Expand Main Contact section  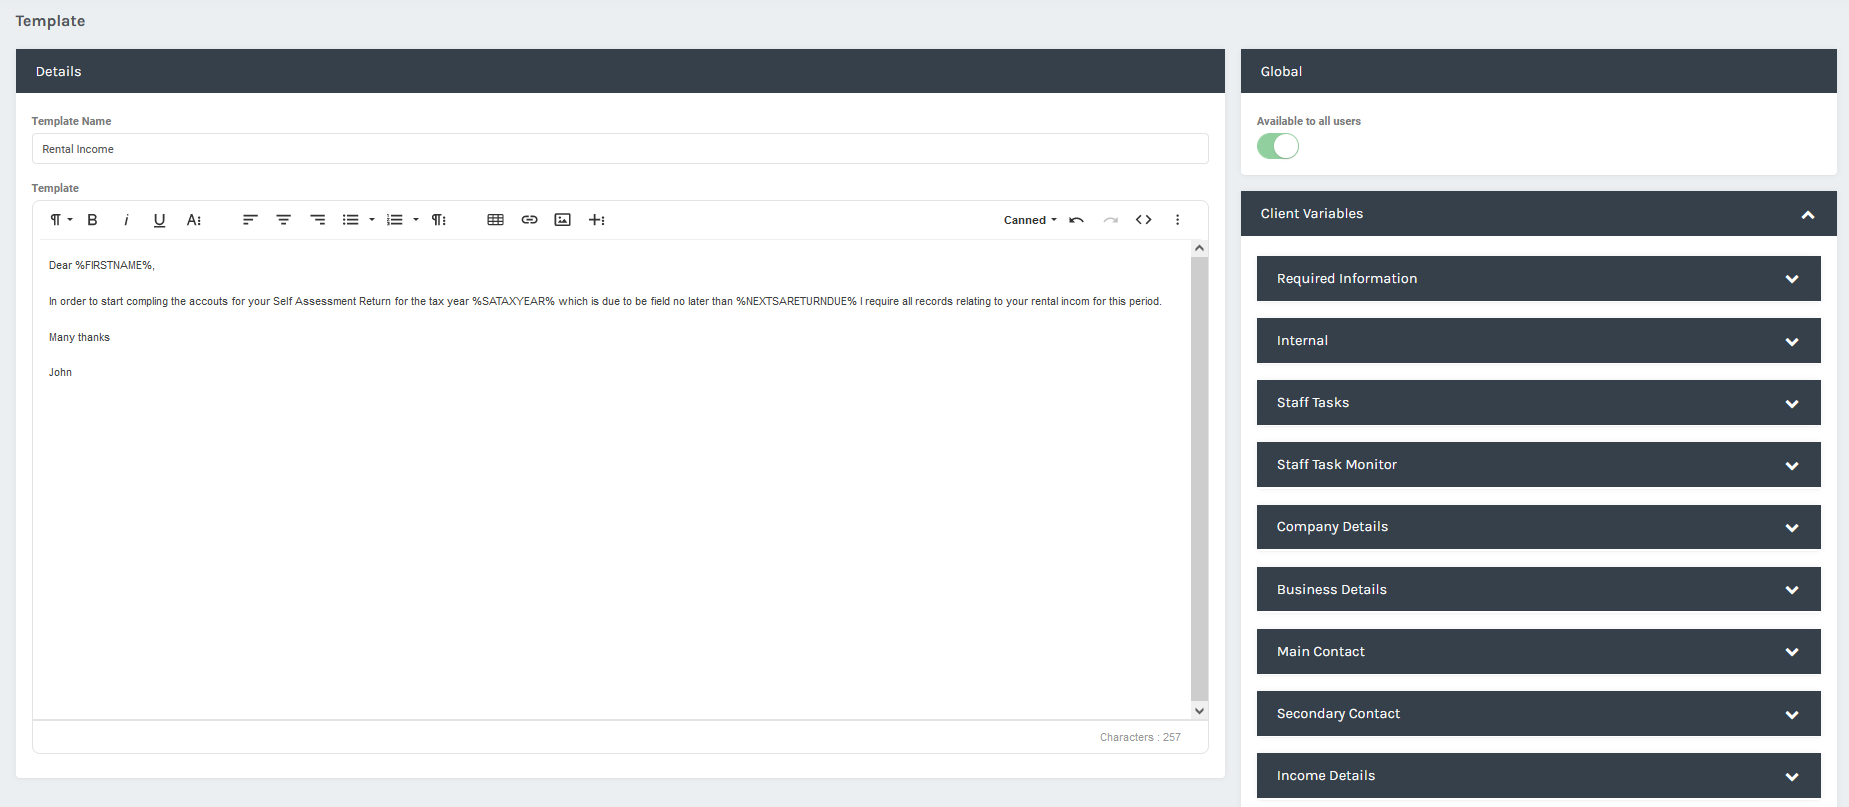pyautogui.click(x=1539, y=651)
